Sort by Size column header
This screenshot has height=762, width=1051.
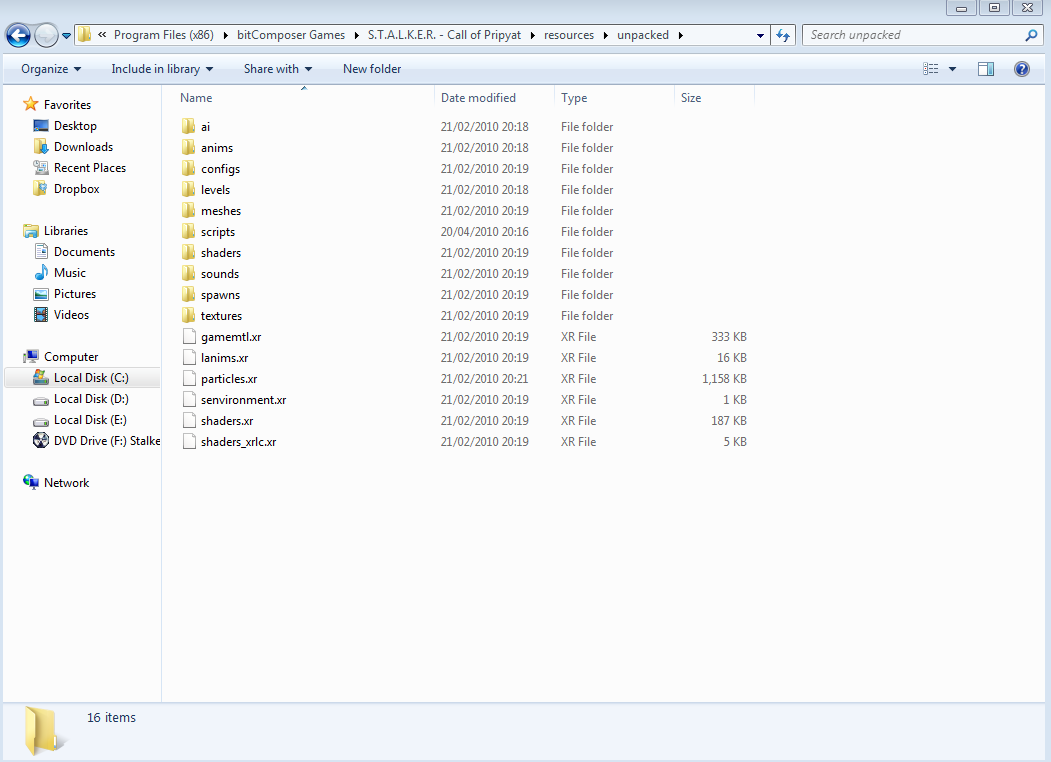(691, 98)
